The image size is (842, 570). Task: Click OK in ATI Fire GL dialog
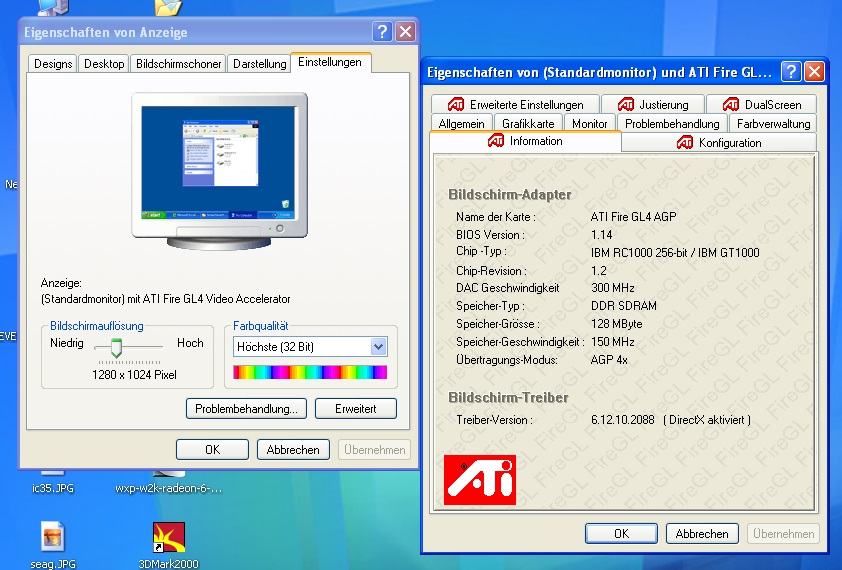coord(621,533)
